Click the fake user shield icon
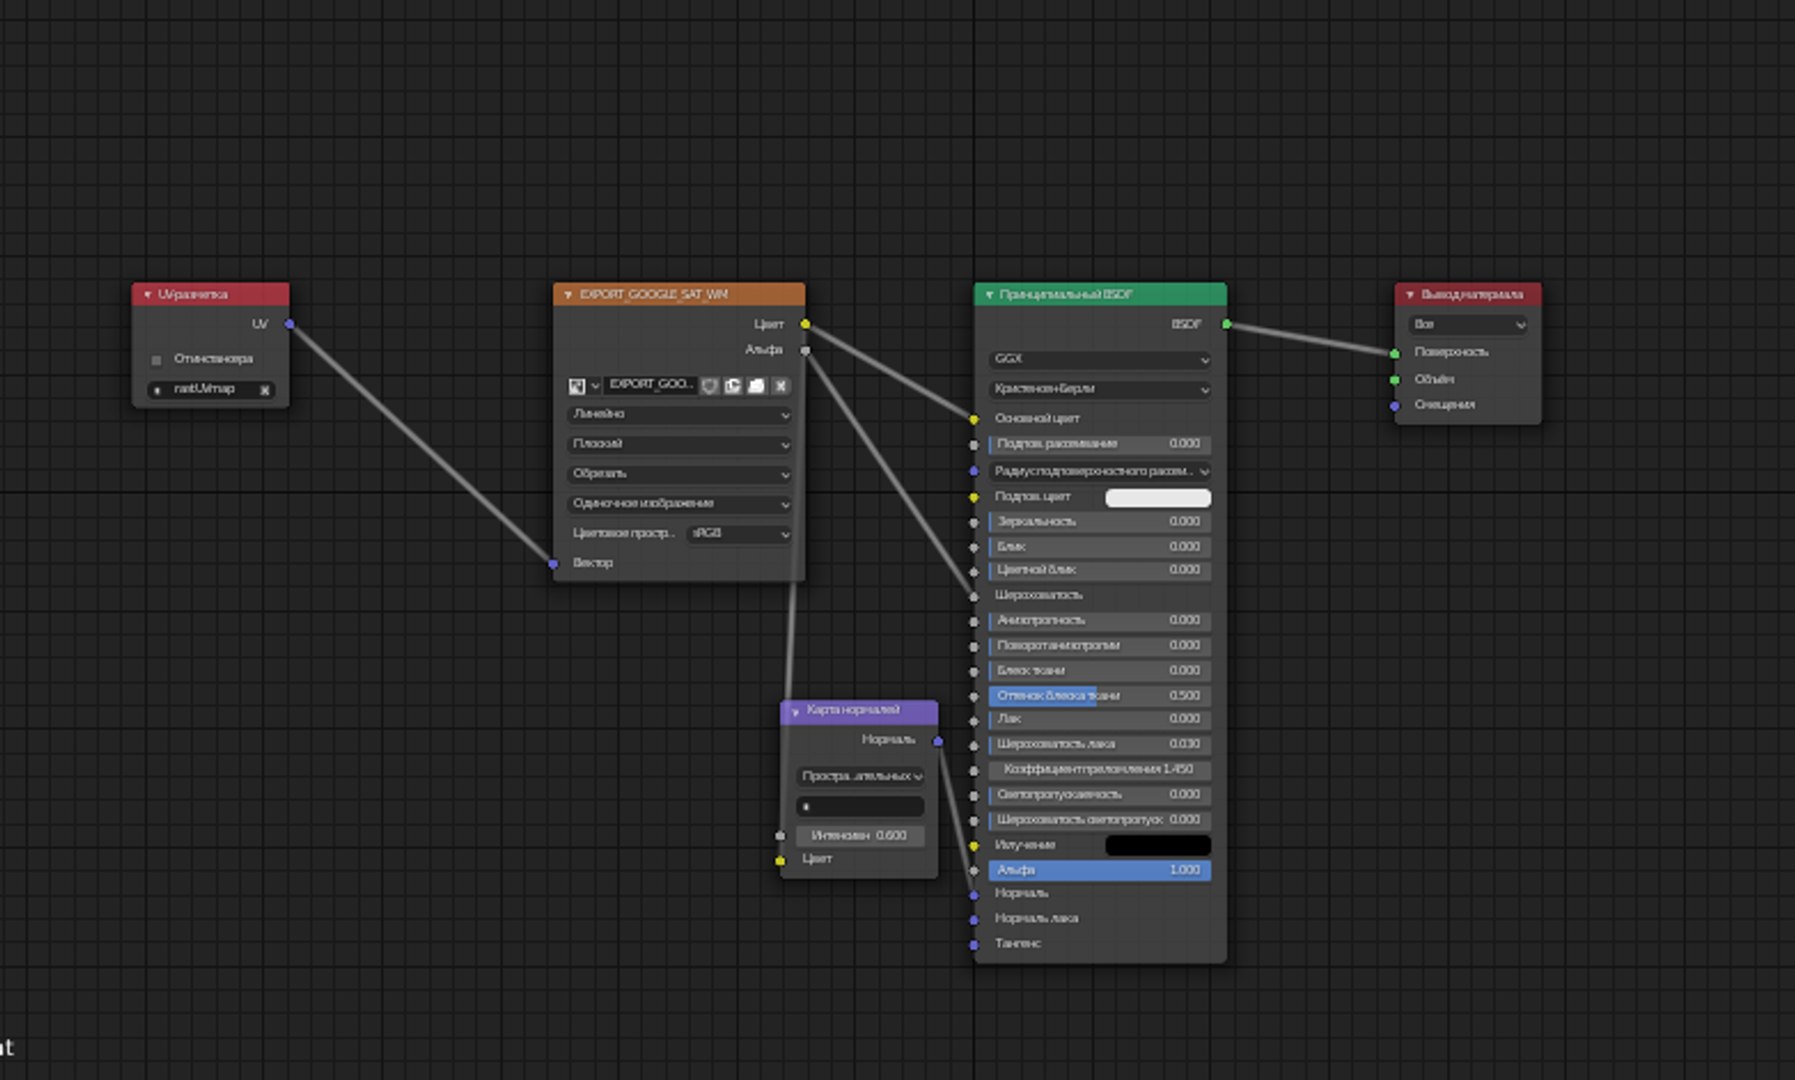Screen dimensions: 1795x1080 click(709, 386)
